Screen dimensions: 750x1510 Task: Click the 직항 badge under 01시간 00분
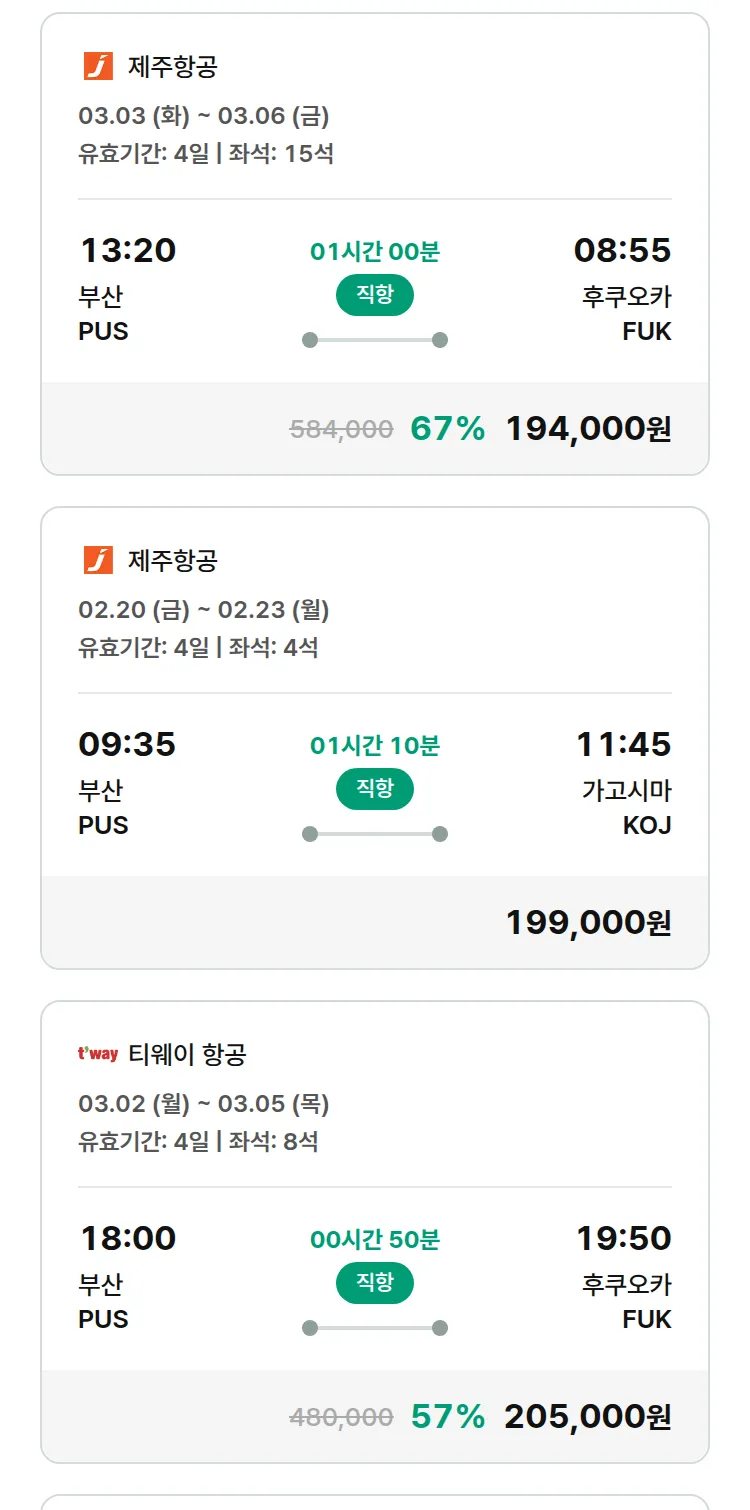(374, 295)
